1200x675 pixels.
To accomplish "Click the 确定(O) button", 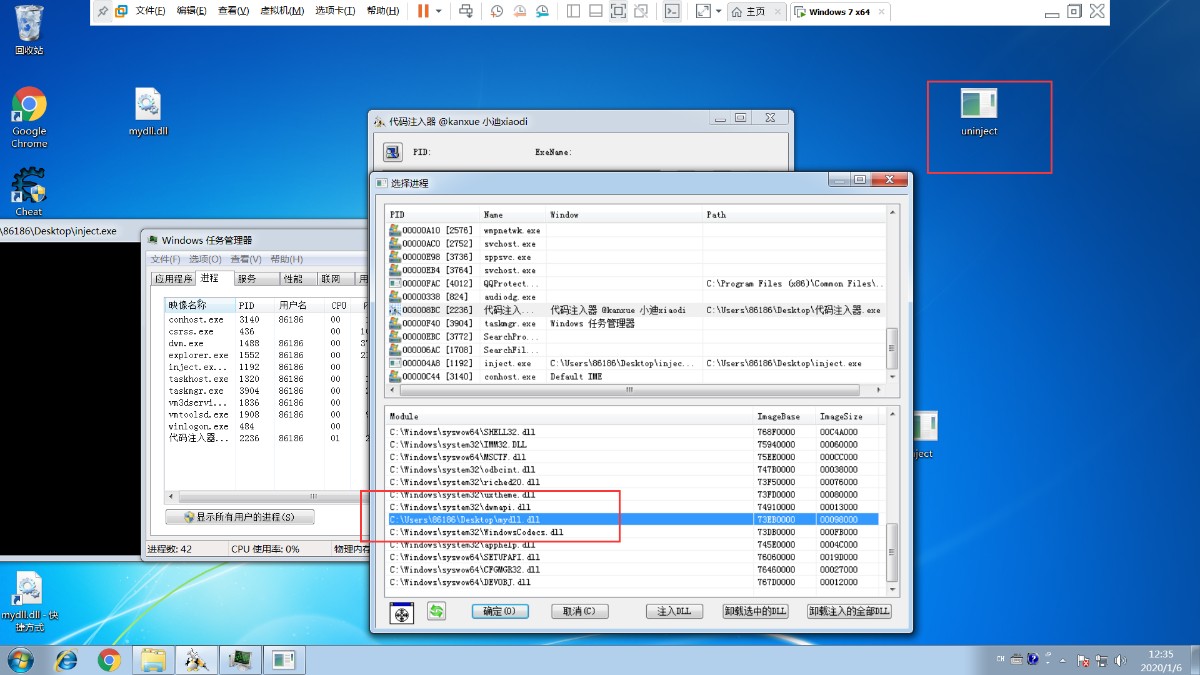I will 499,611.
